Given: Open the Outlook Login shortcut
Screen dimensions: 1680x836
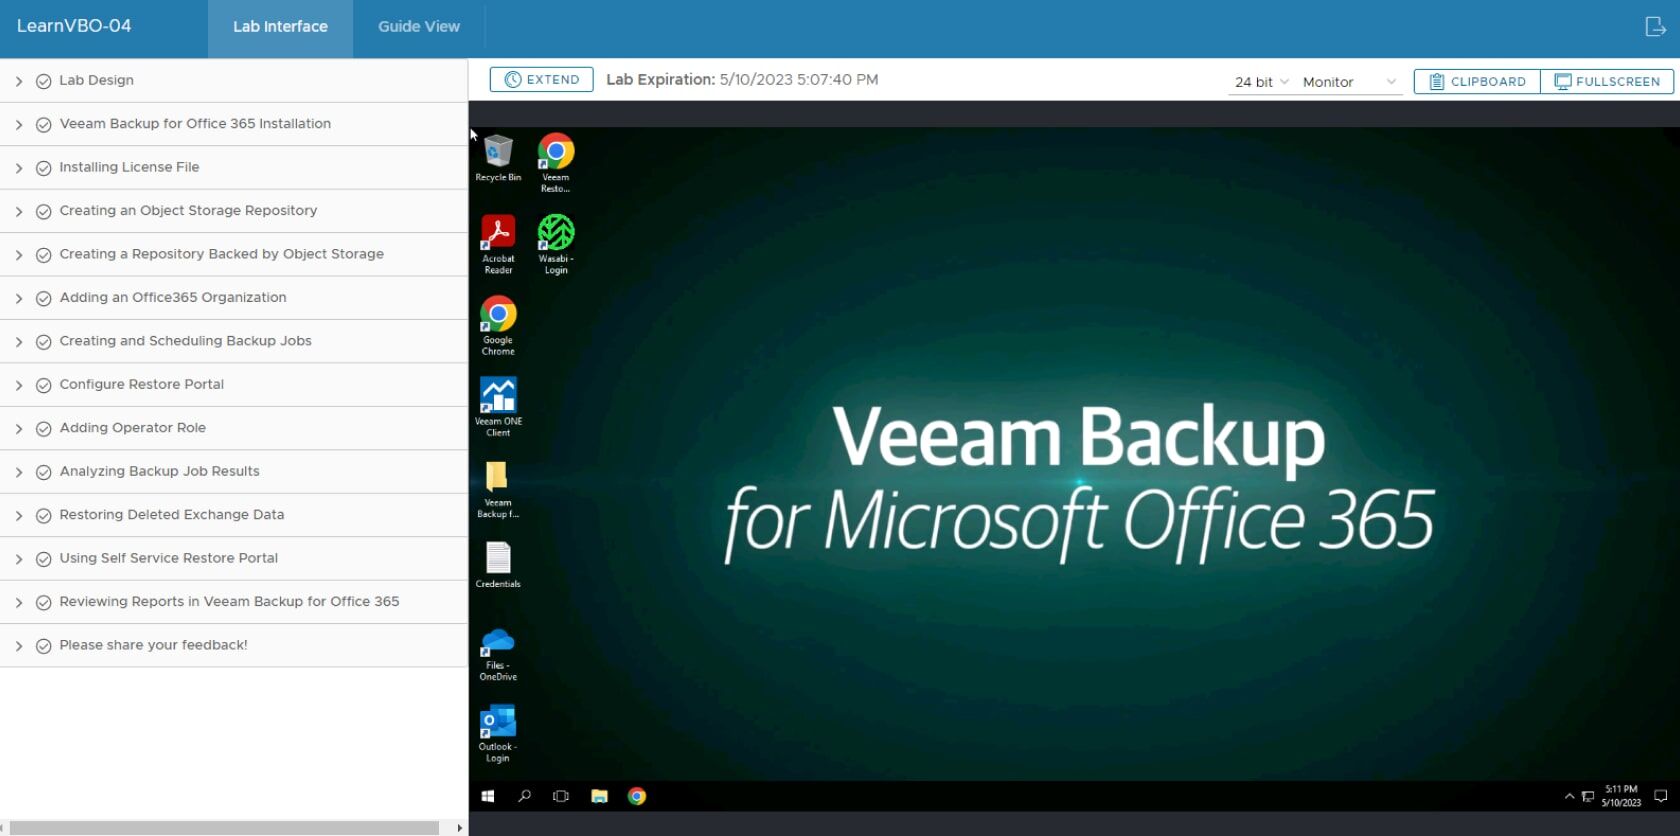Looking at the screenshot, I should click(498, 734).
